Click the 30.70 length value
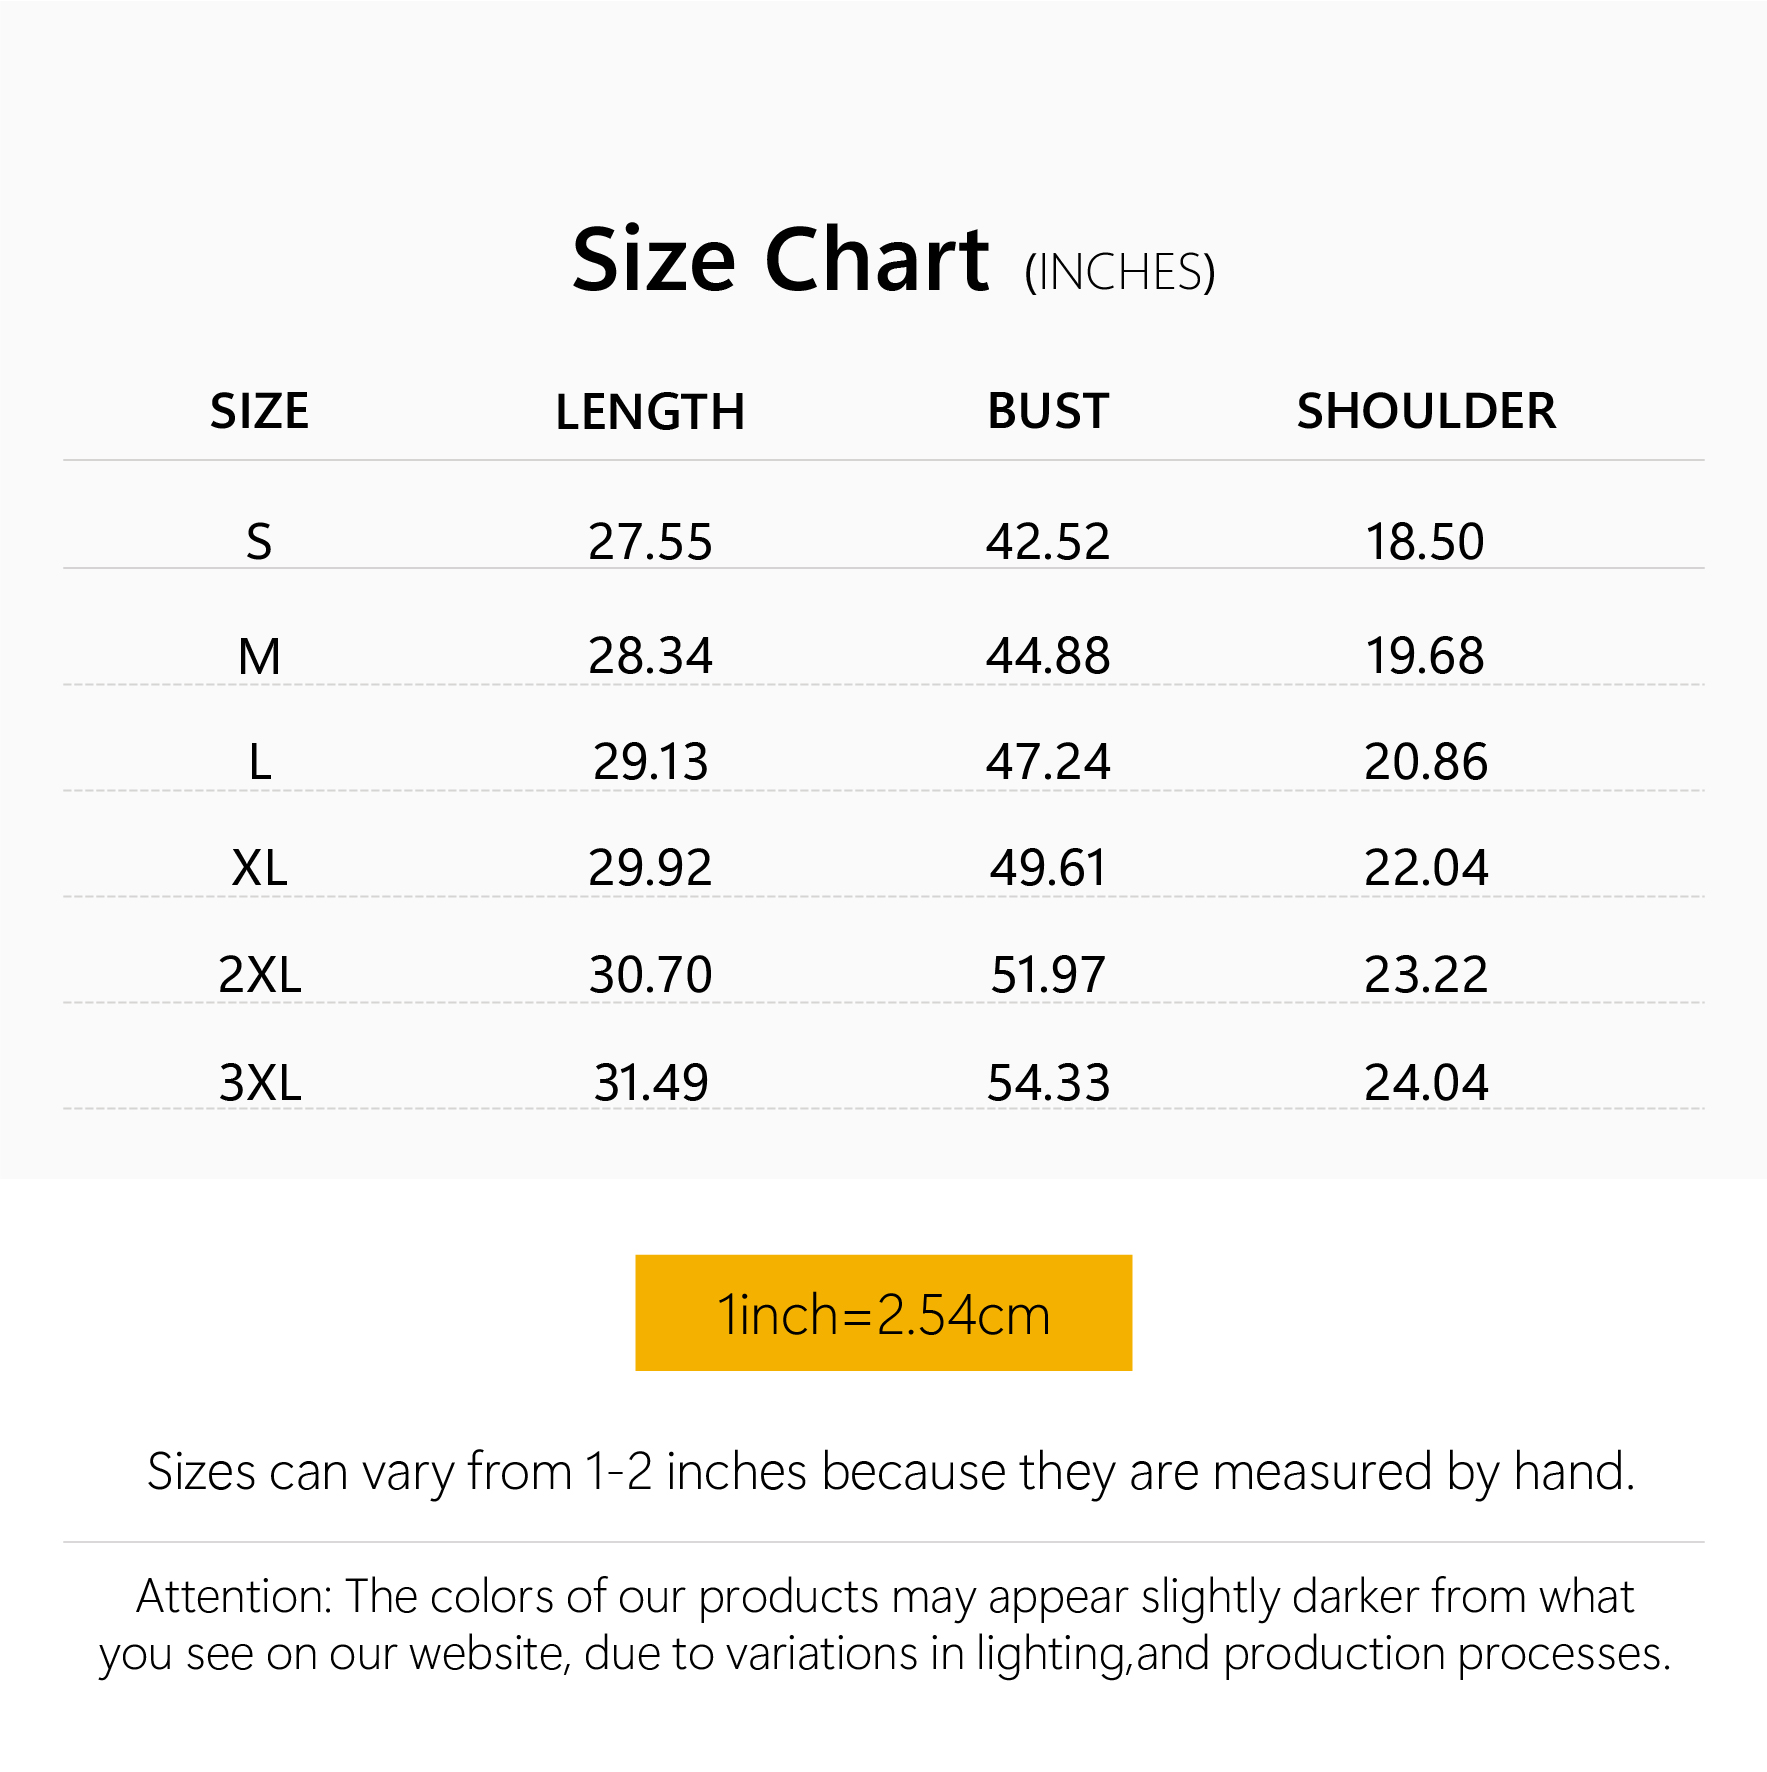Image resolution: width=1767 pixels, height=1772 pixels. (650, 974)
